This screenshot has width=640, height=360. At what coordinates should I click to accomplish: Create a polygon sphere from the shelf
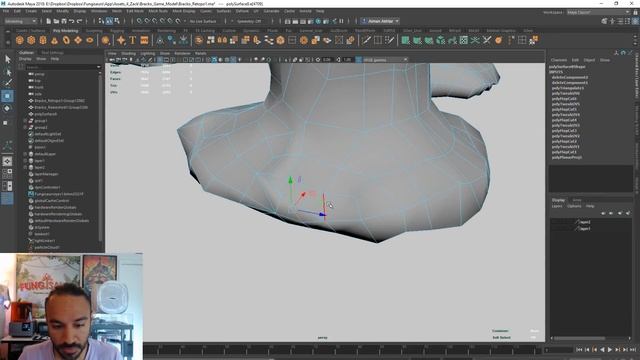tap(20, 40)
